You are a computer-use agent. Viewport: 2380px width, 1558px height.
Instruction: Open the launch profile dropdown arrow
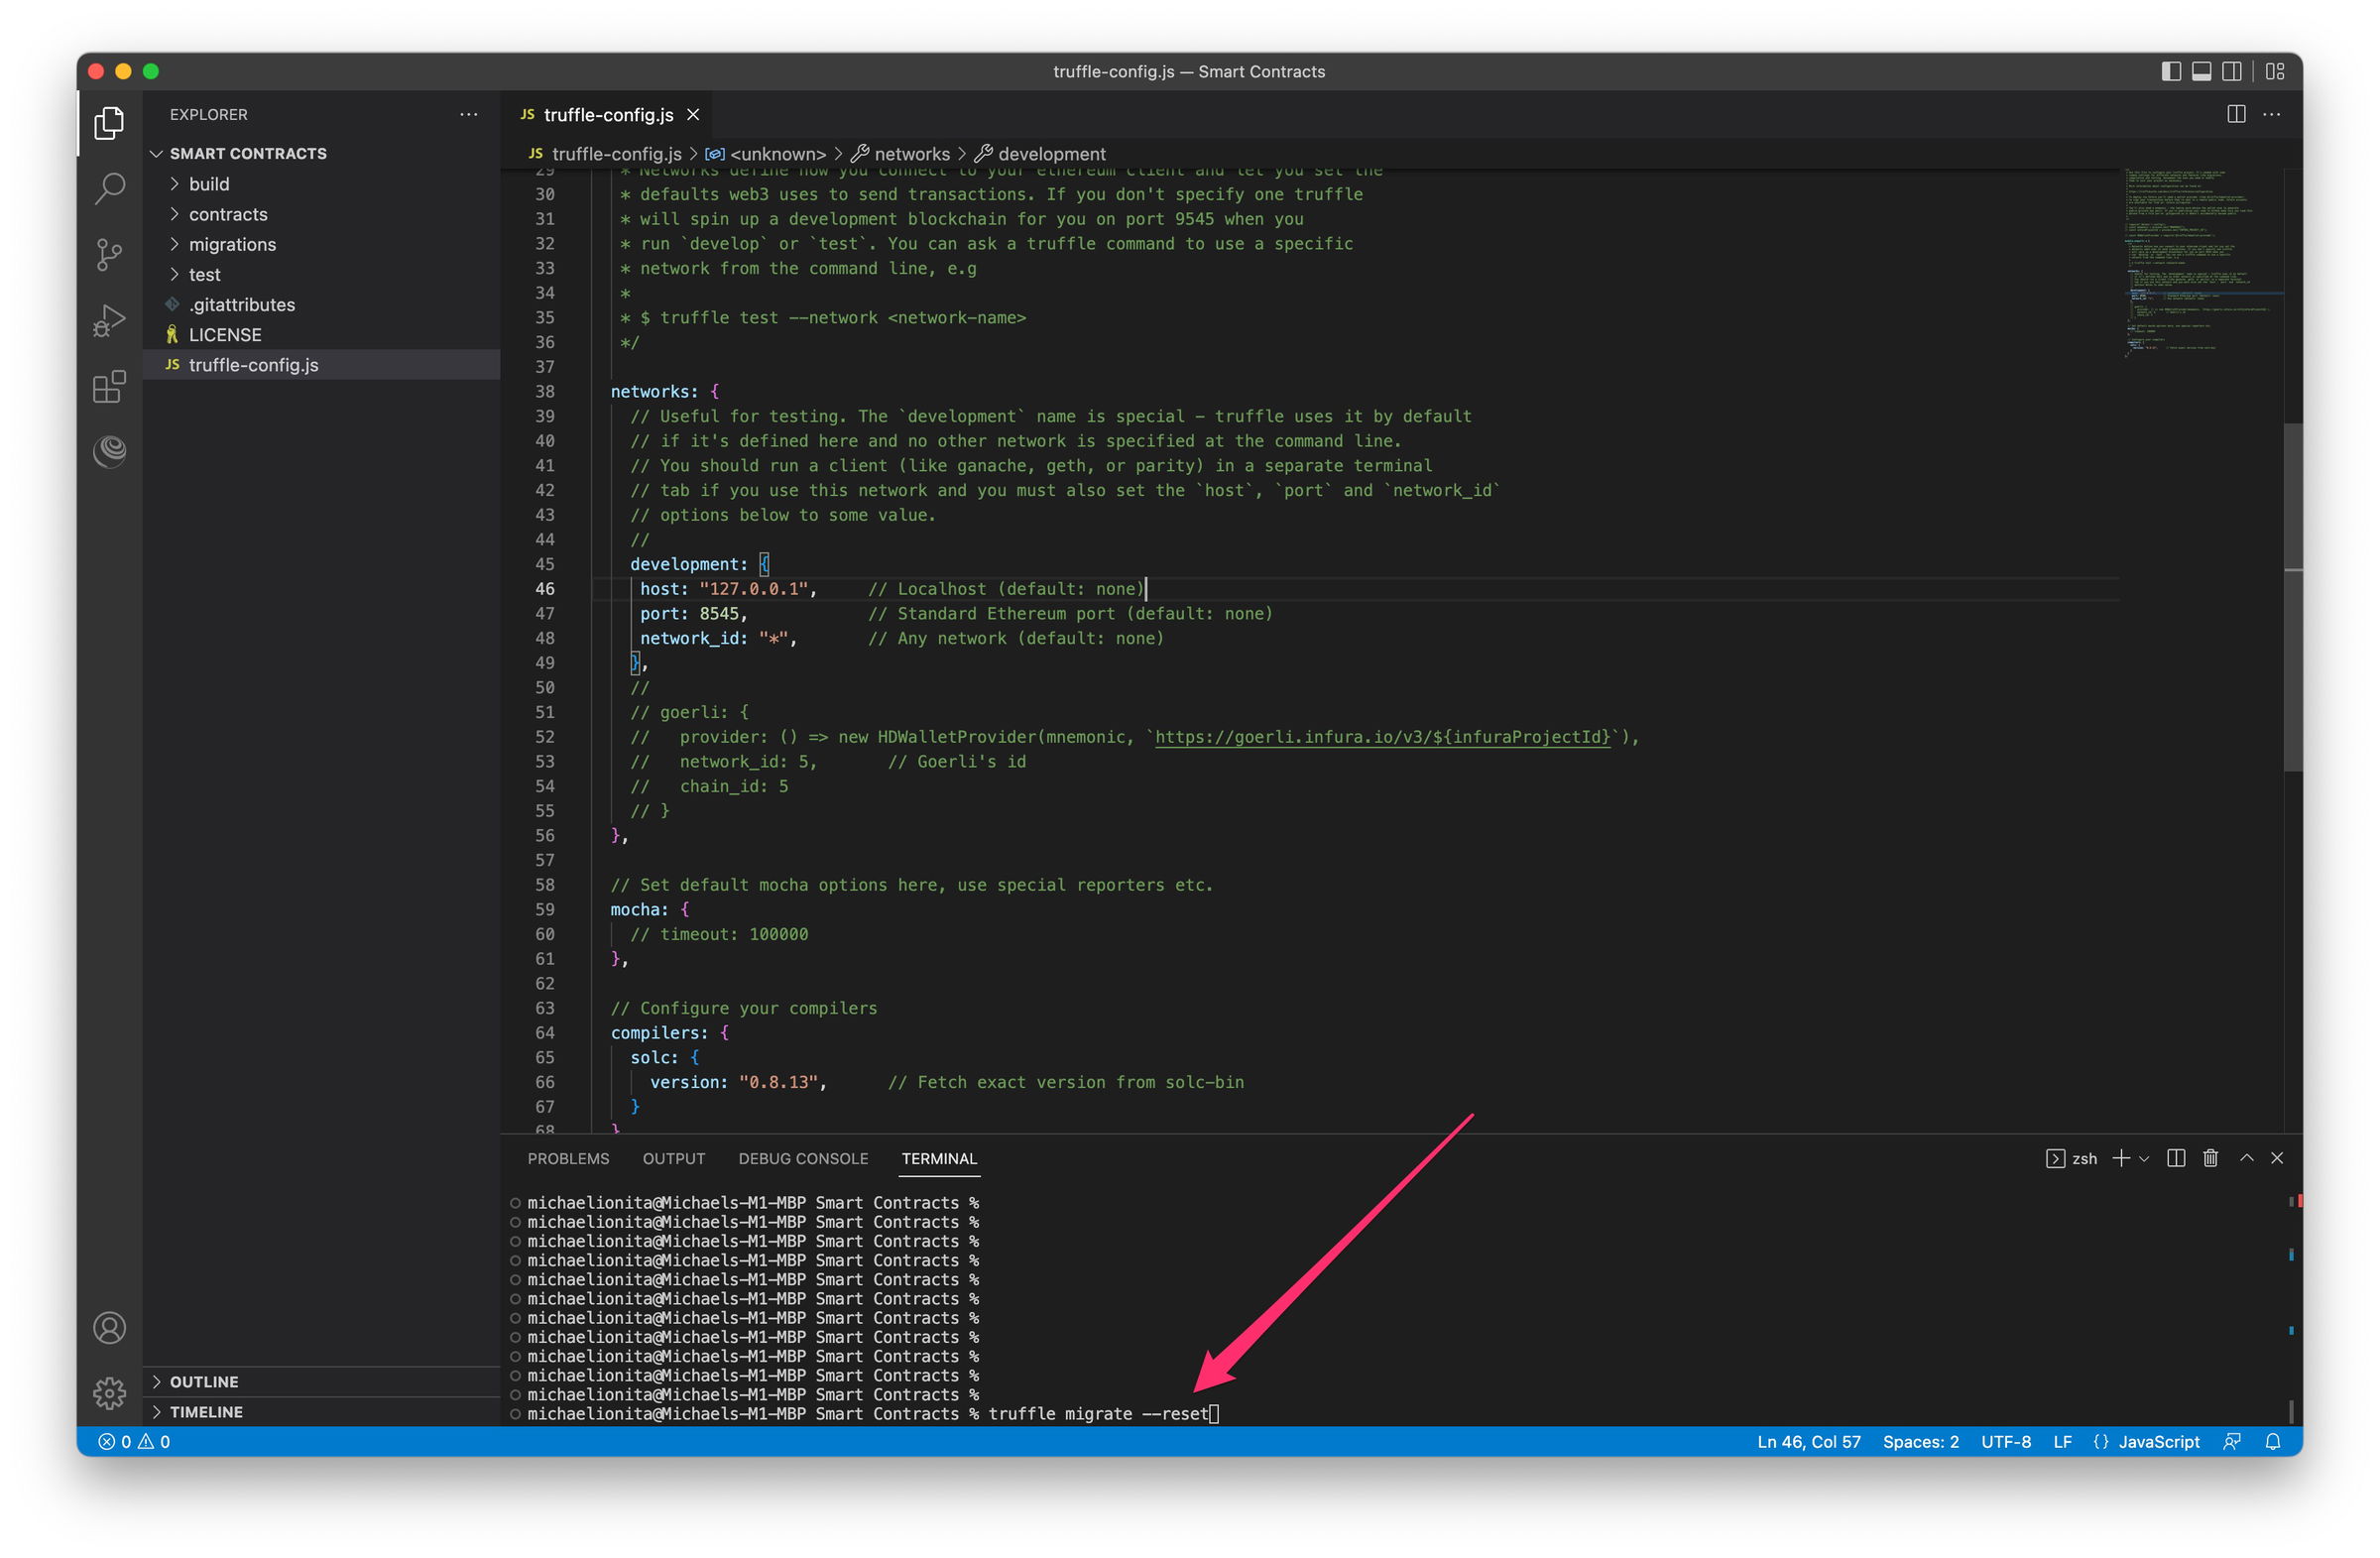pyautogui.click(x=2144, y=1158)
